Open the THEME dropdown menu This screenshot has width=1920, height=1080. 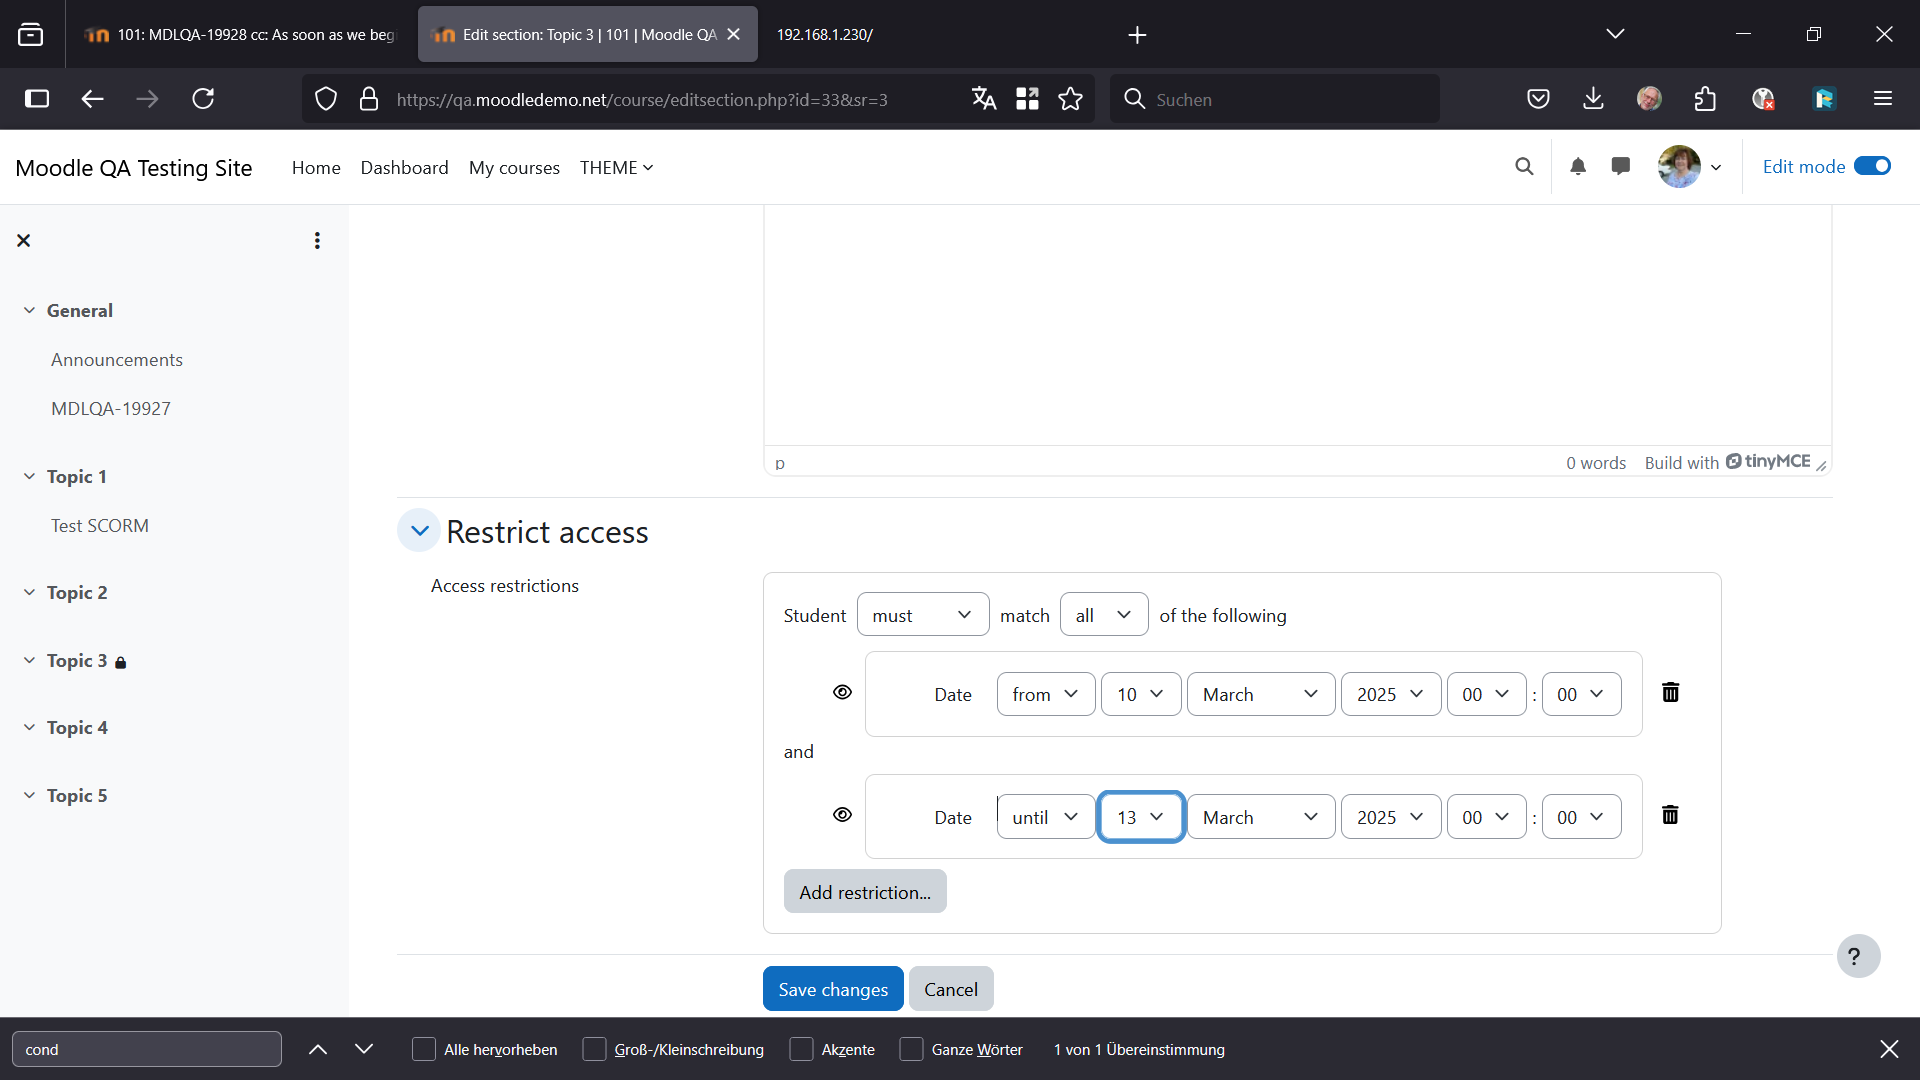(x=616, y=168)
